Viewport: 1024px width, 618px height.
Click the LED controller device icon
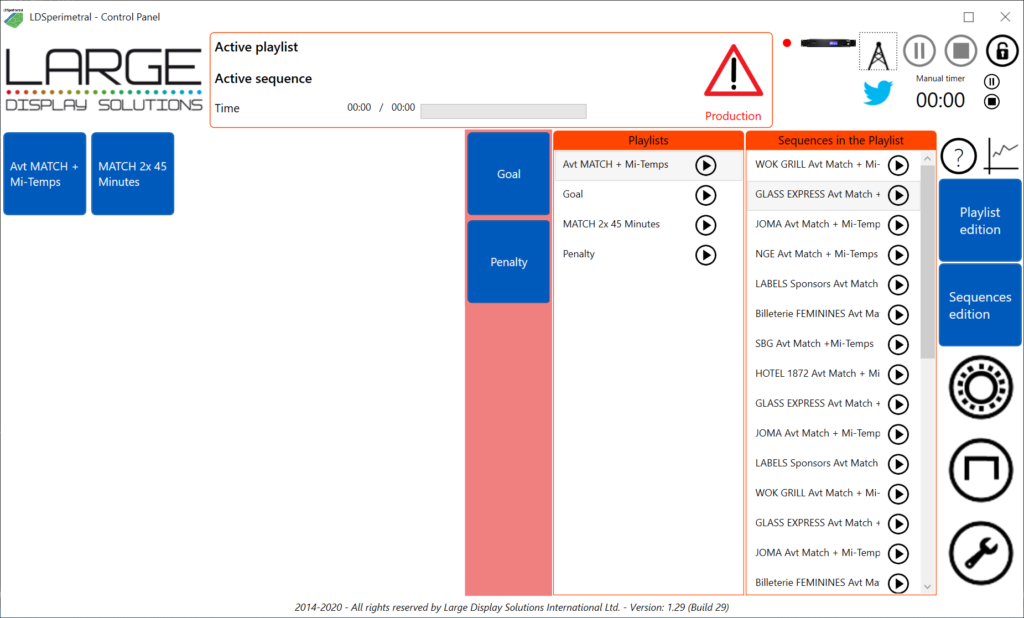(x=825, y=43)
